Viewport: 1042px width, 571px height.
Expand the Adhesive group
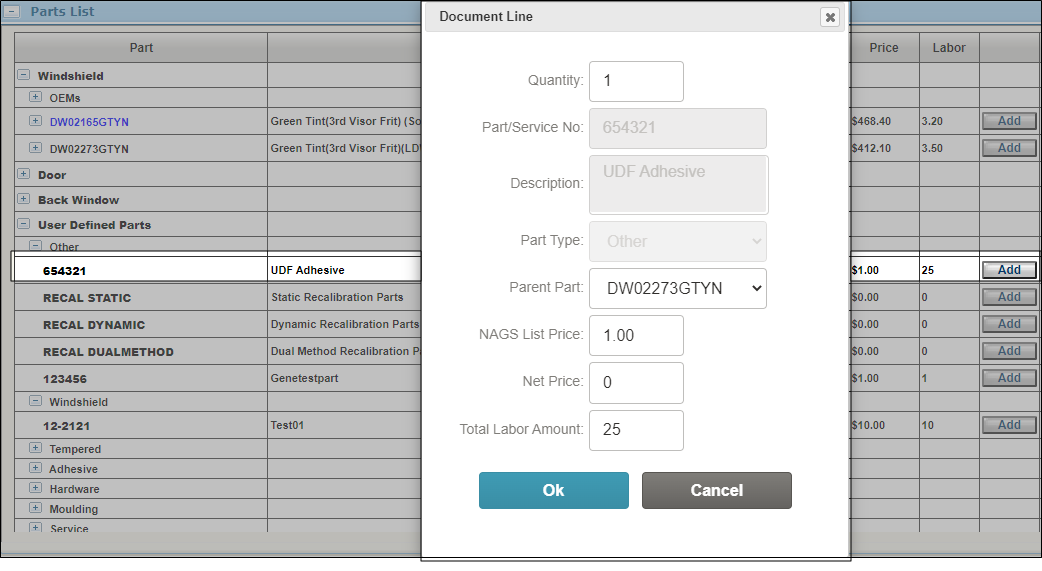click(35, 468)
